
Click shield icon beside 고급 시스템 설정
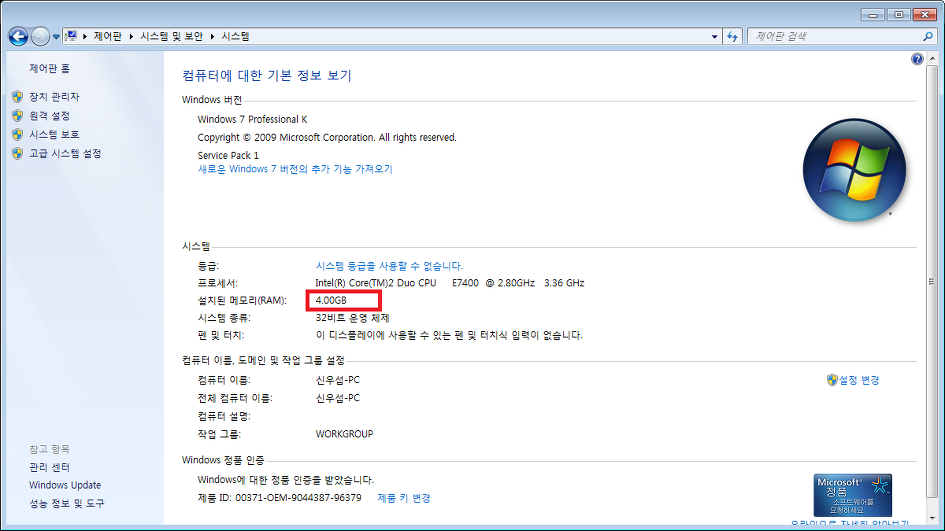pos(17,153)
